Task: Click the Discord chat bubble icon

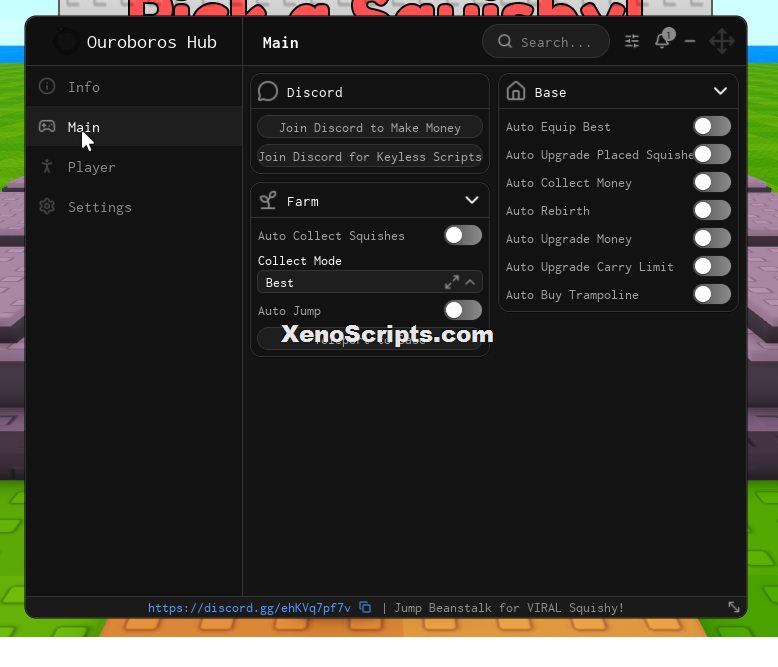Action: pos(268,91)
